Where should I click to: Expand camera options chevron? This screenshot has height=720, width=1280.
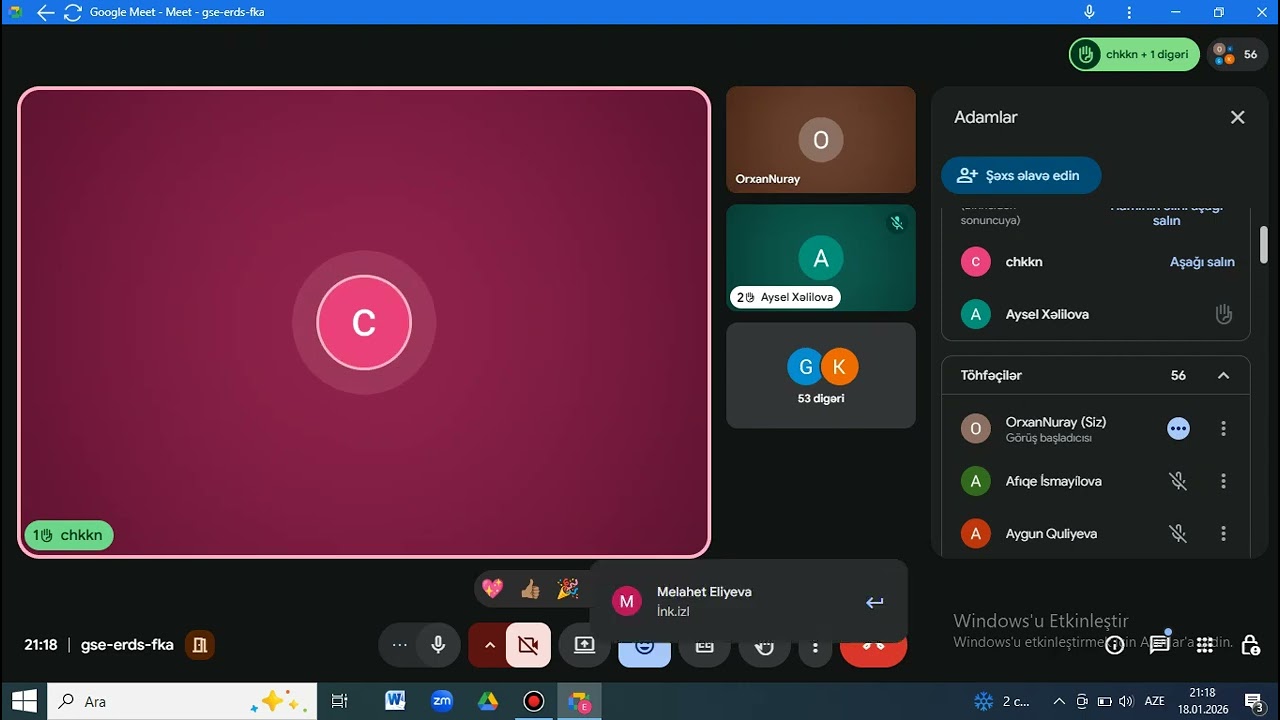click(x=490, y=645)
